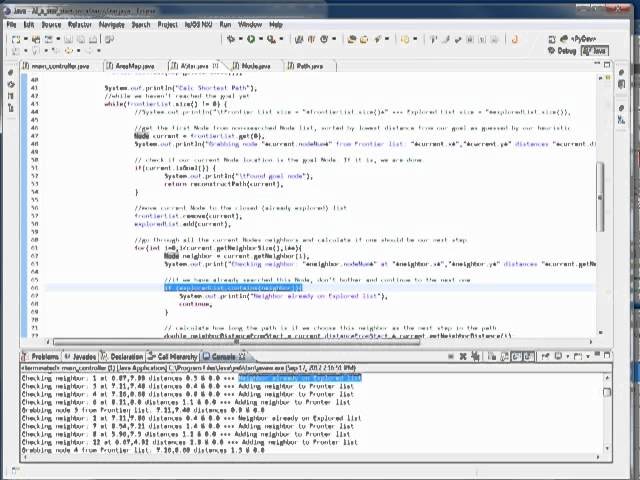The width and height of the screenshot is (640, 480).
Task: Click the Search flashlight toolbar icon
Action: (378, 39)
